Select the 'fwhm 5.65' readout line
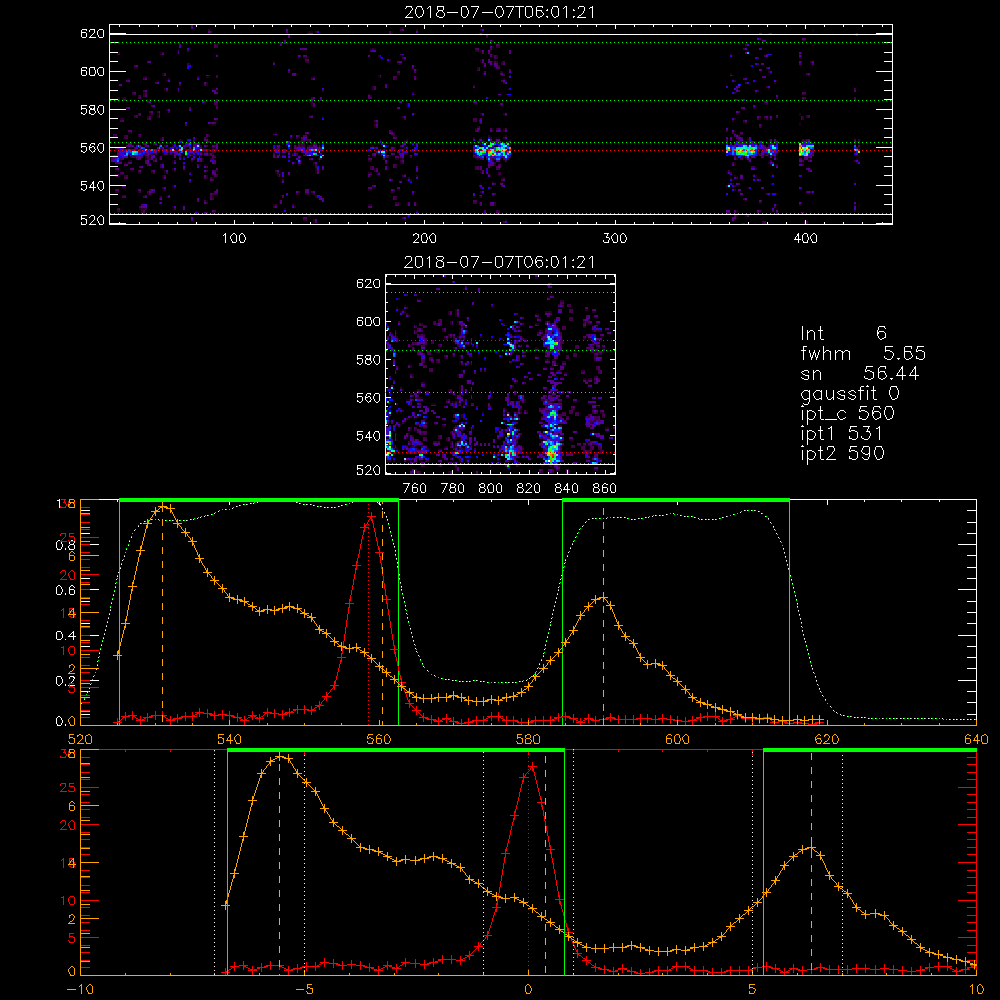This screenshot has height=1000, width=1000. click(x=863, y=353)
